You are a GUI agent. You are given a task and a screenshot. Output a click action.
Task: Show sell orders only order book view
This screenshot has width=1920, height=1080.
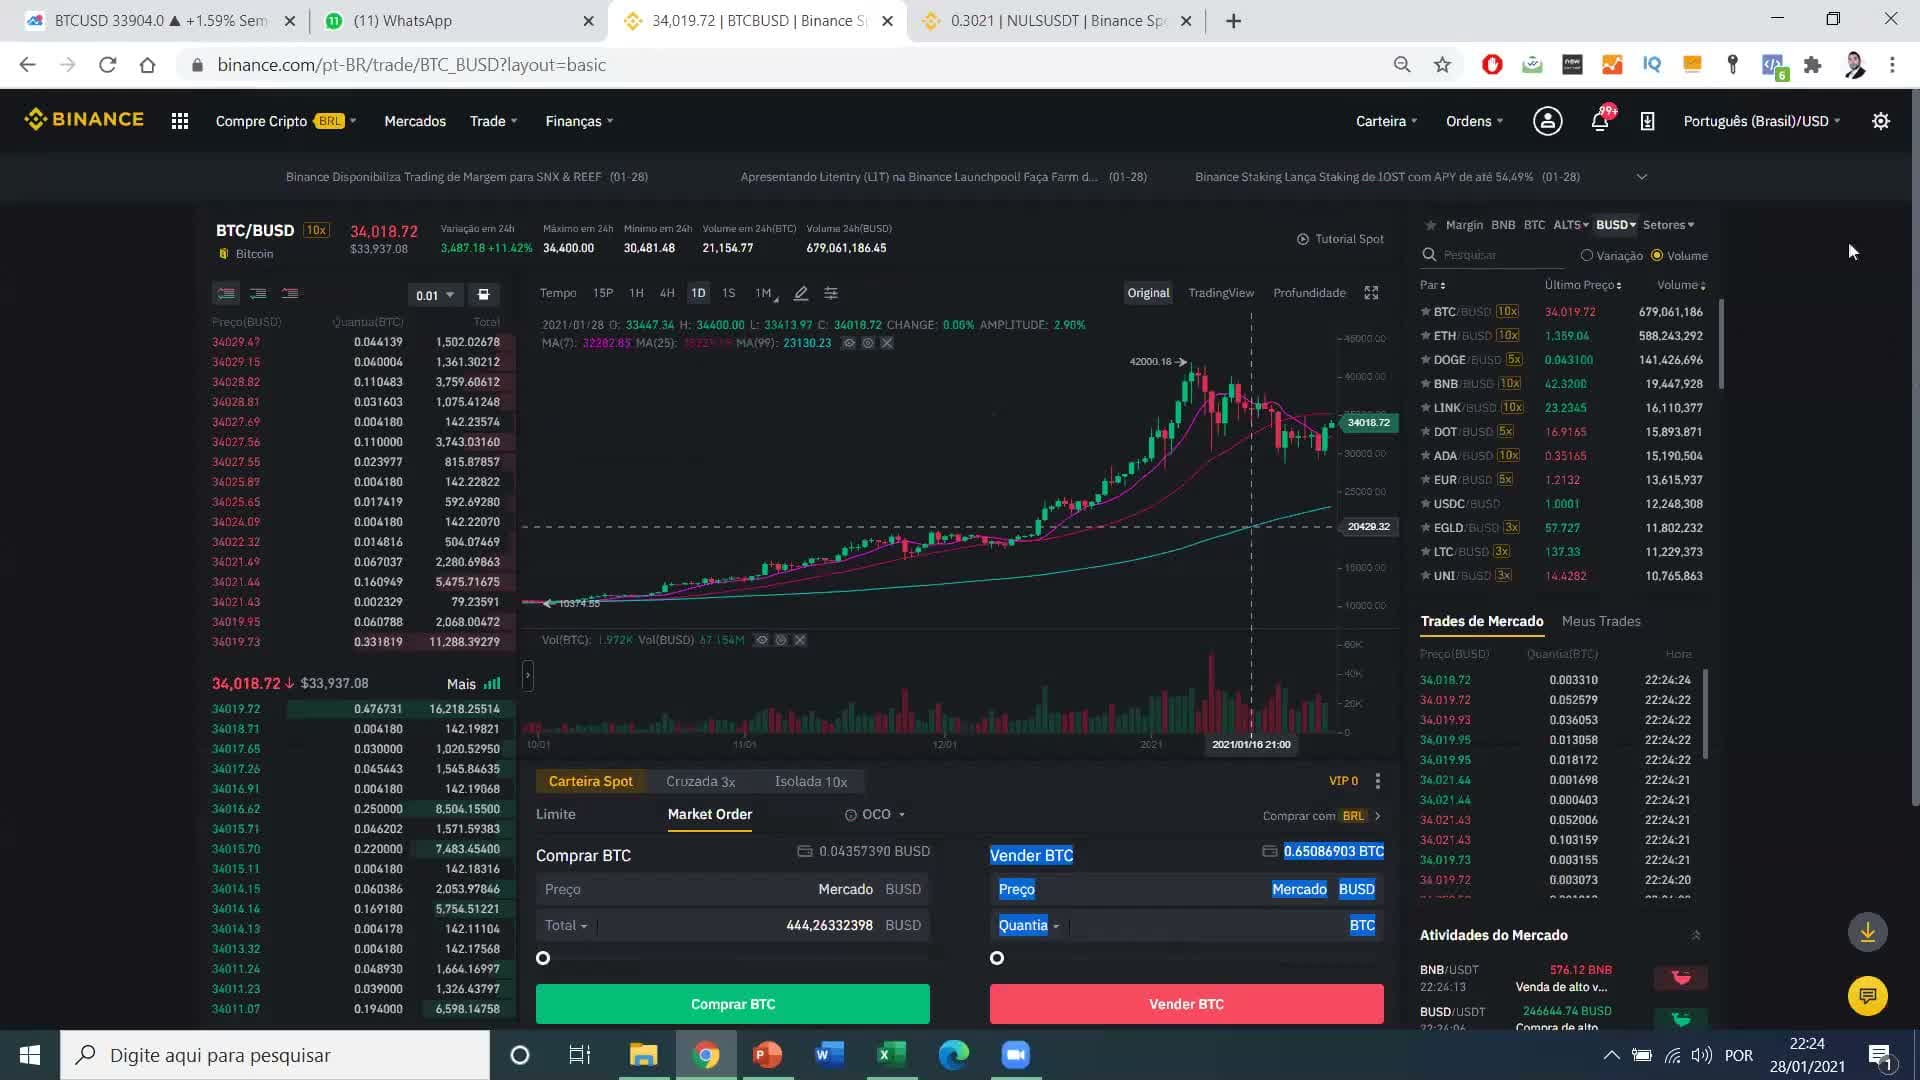(x=290, y=294)
